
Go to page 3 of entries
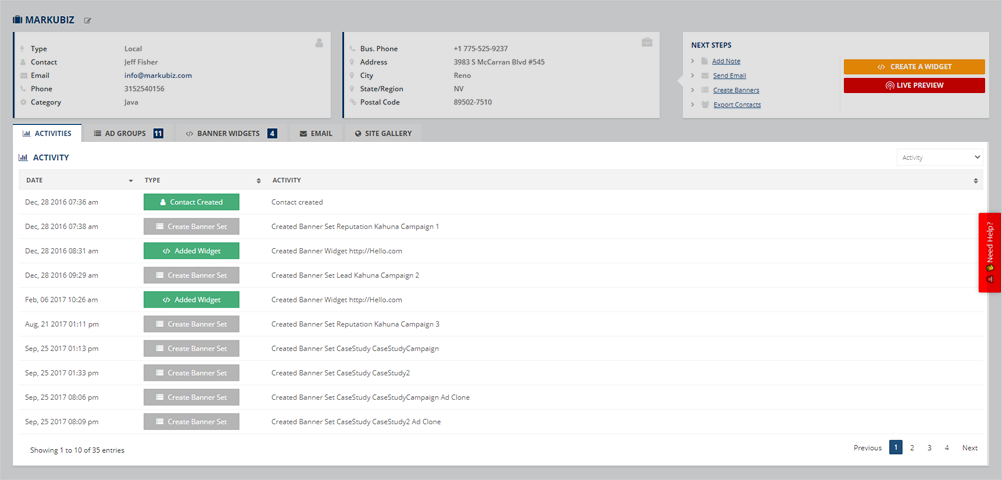pos(929,448)
